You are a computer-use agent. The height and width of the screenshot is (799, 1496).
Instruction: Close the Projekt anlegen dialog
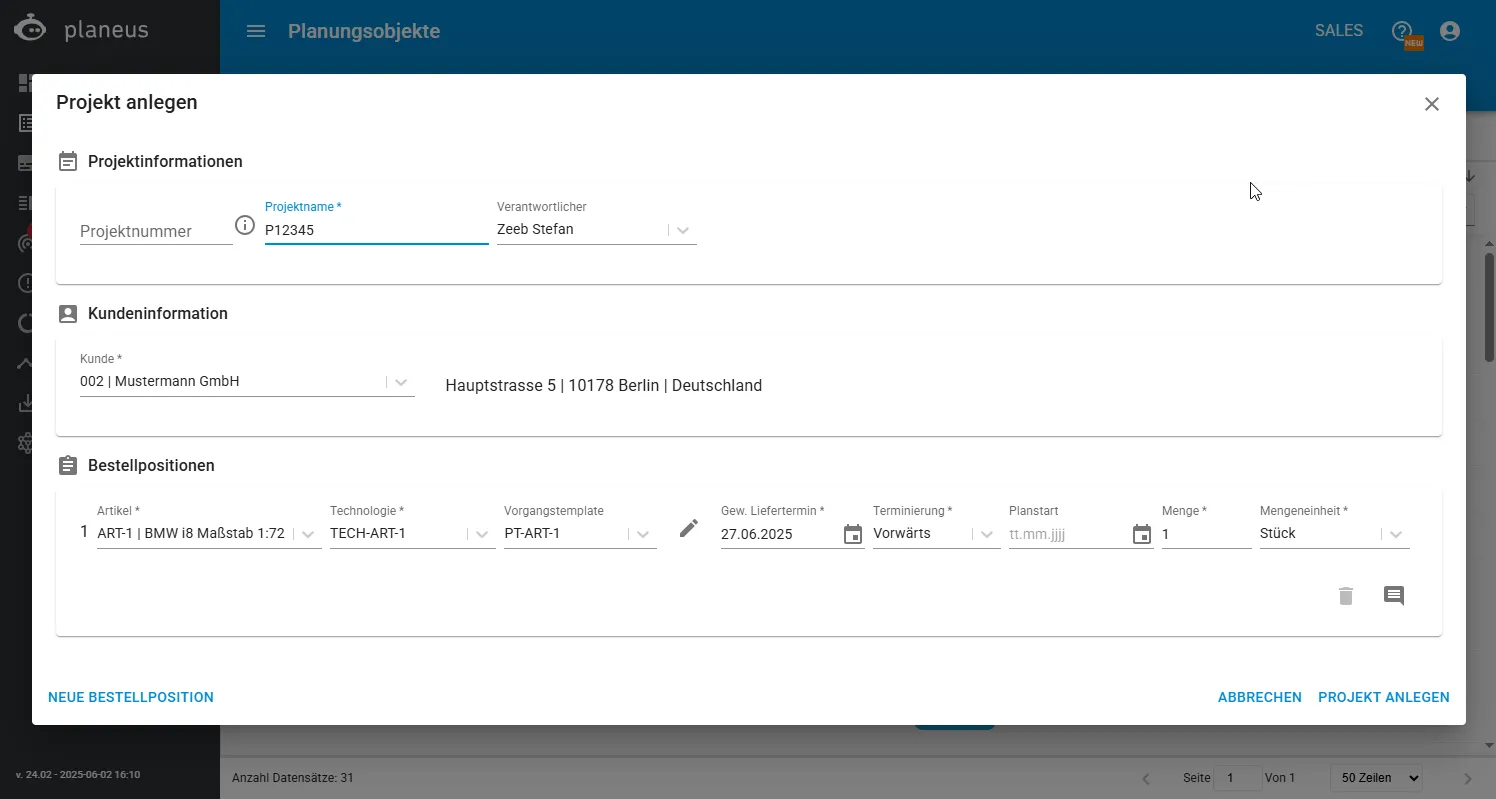(1432, 104)
